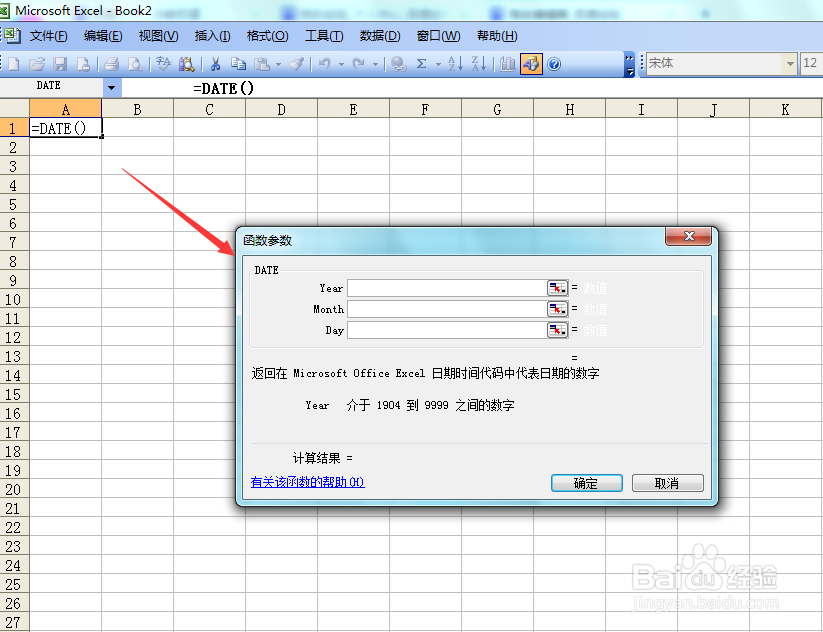Select column A header
The width and height of the screenshot is (823, 632).
tap(66, 109)
